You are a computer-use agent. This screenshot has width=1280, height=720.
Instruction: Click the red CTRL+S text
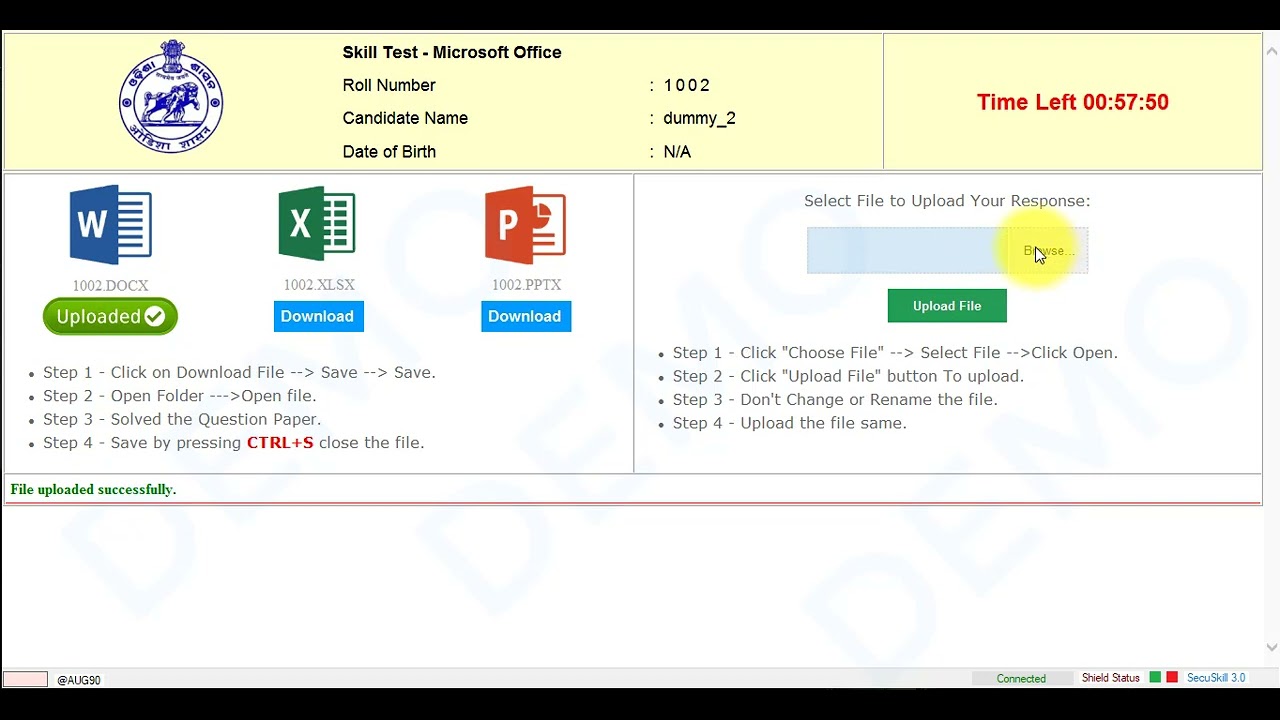click(280, 443)
